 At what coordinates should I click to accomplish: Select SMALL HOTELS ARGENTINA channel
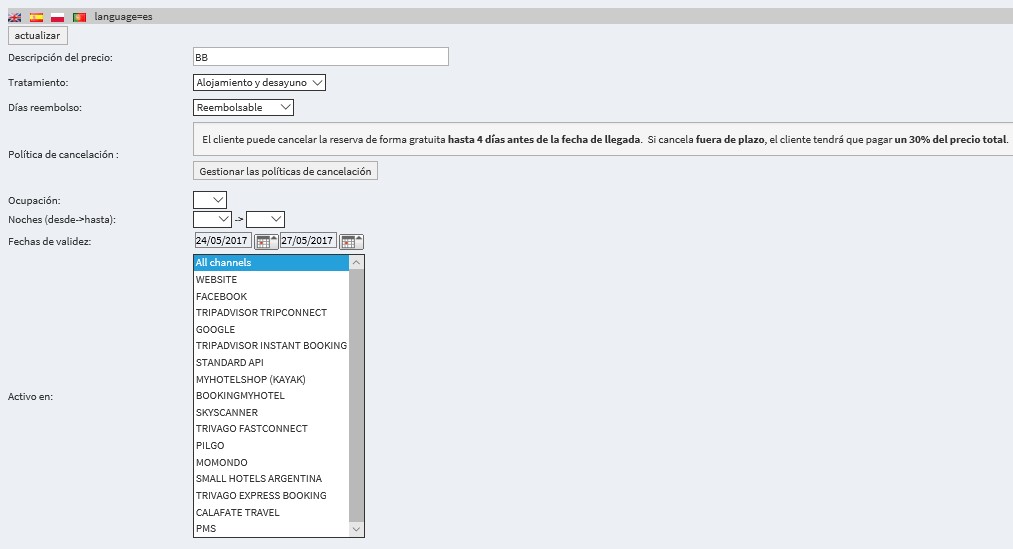click(x=271, y=479)
